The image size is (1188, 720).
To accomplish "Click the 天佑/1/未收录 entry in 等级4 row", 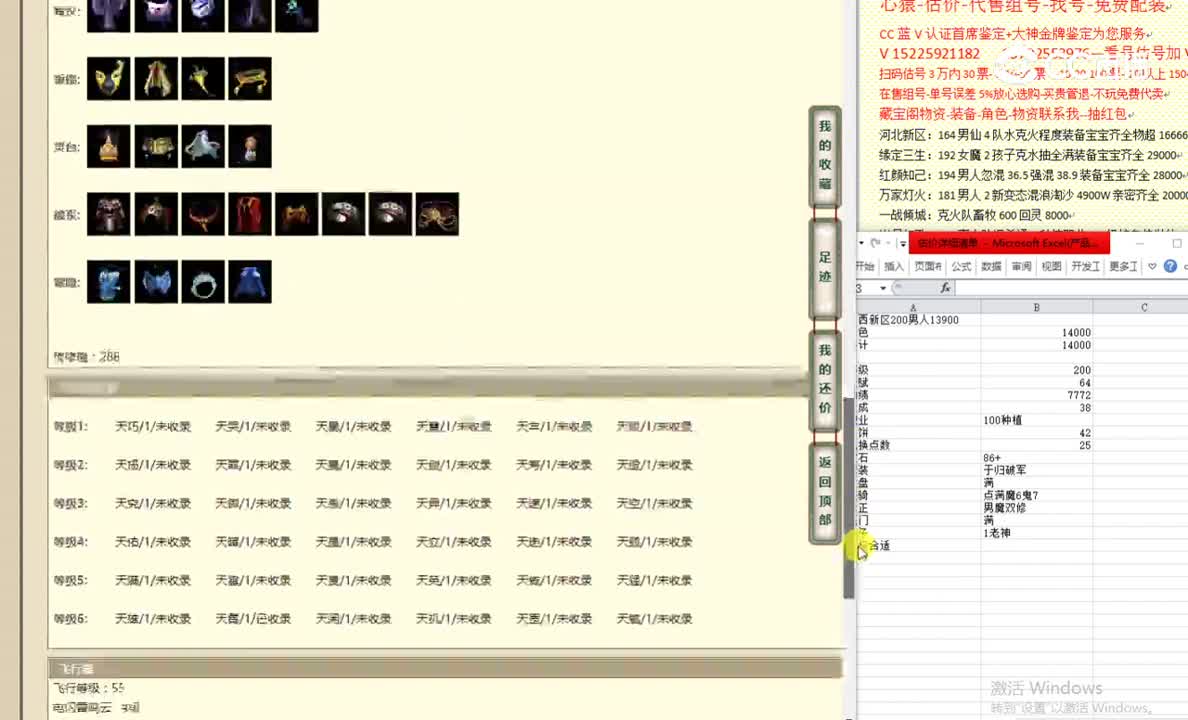I will [153, 542].
